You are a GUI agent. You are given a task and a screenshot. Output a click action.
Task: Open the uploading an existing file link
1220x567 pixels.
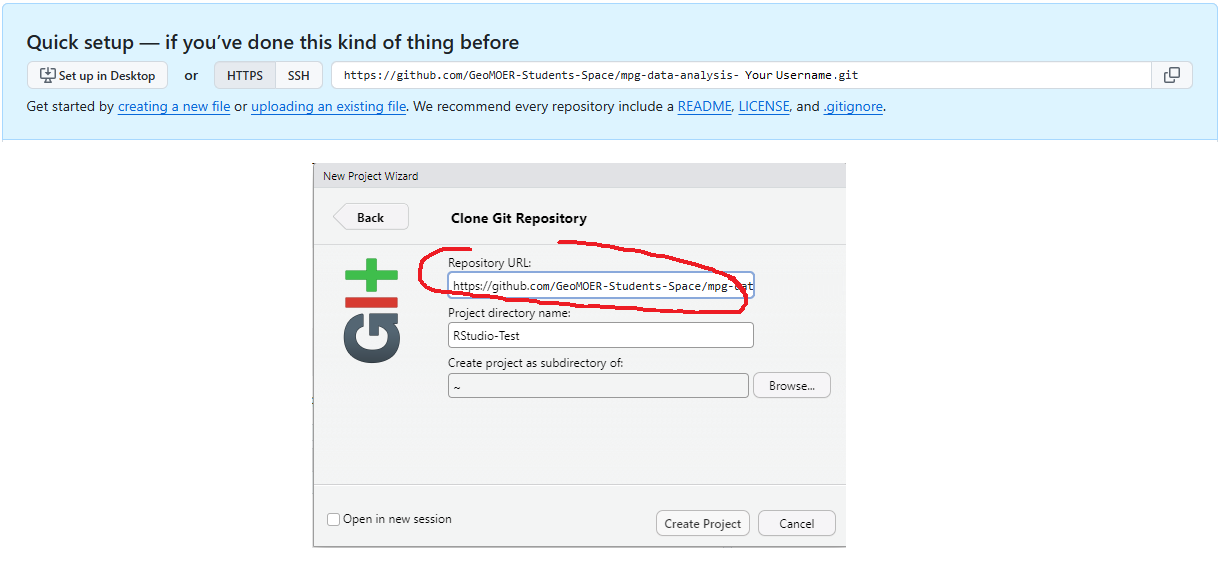(x=328, y=107)
